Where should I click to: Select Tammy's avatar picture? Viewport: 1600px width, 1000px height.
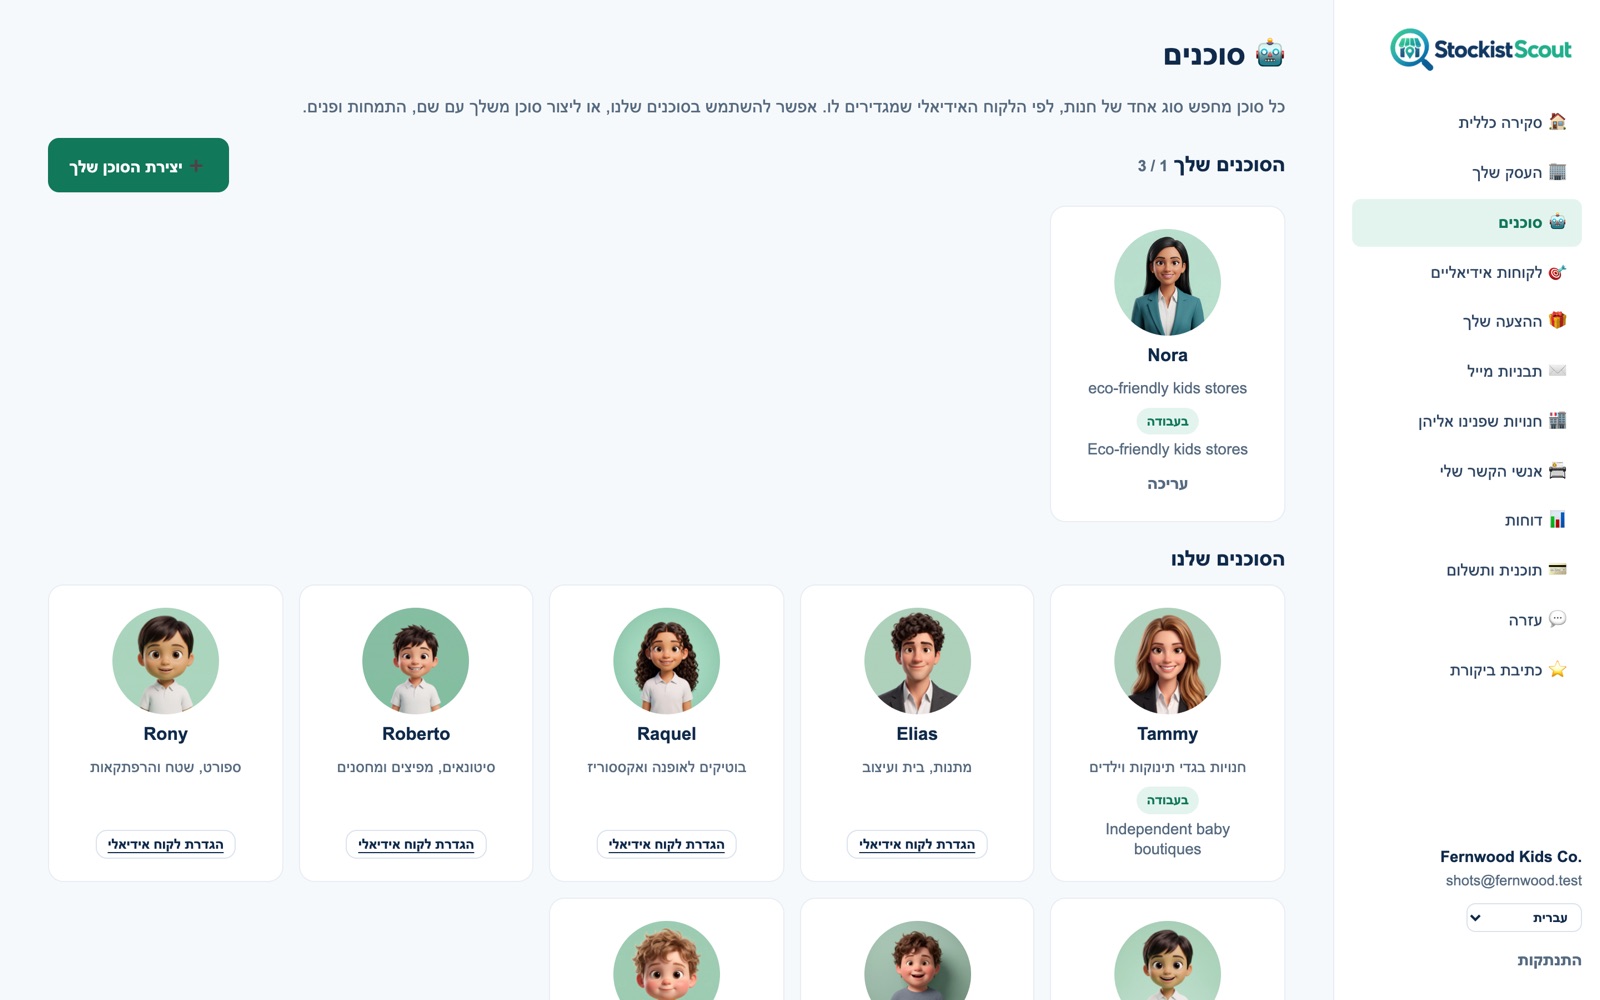point(1167,661)
